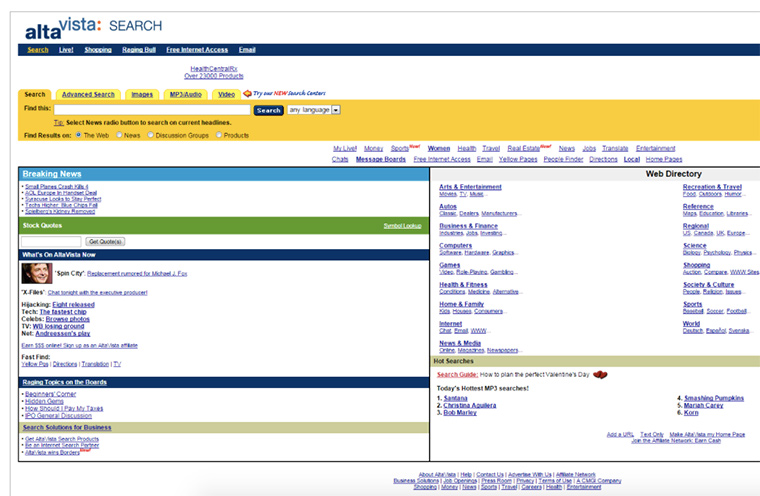Open the Games directory category
Viewport: 760px width, 496px height.
[x=449, y=265]
